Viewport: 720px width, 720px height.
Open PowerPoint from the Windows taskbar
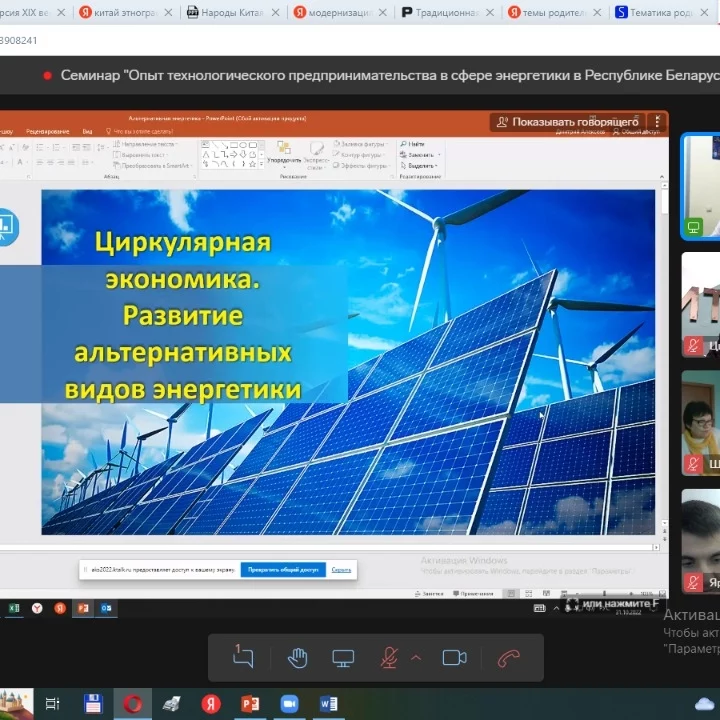click(x=250, y=703)
